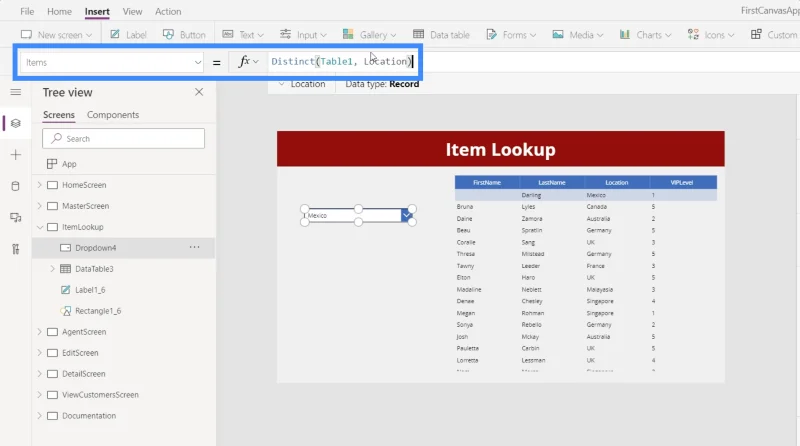Viewport: 800px width, 446px height.
Task: Click the Location column header
Action: coord(617,182)
